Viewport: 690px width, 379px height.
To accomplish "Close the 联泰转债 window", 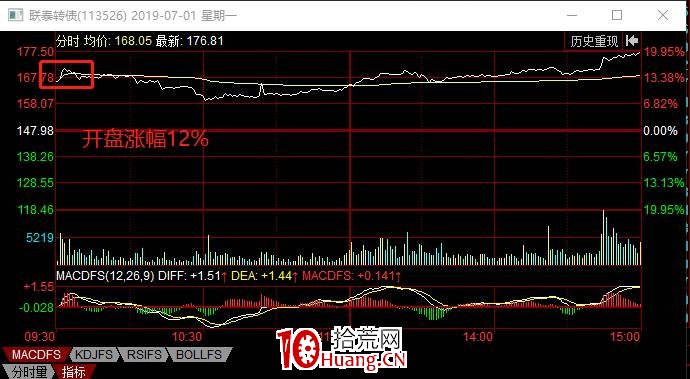I will coord(663,15).
